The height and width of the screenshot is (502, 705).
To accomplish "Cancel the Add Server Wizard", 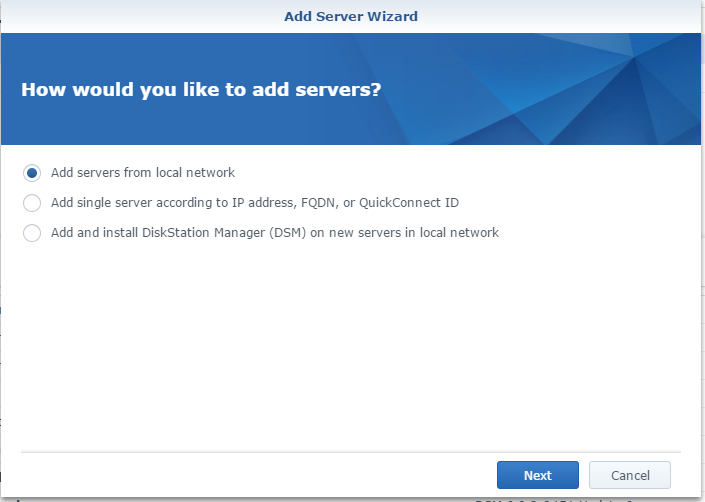I will [629, 476].
